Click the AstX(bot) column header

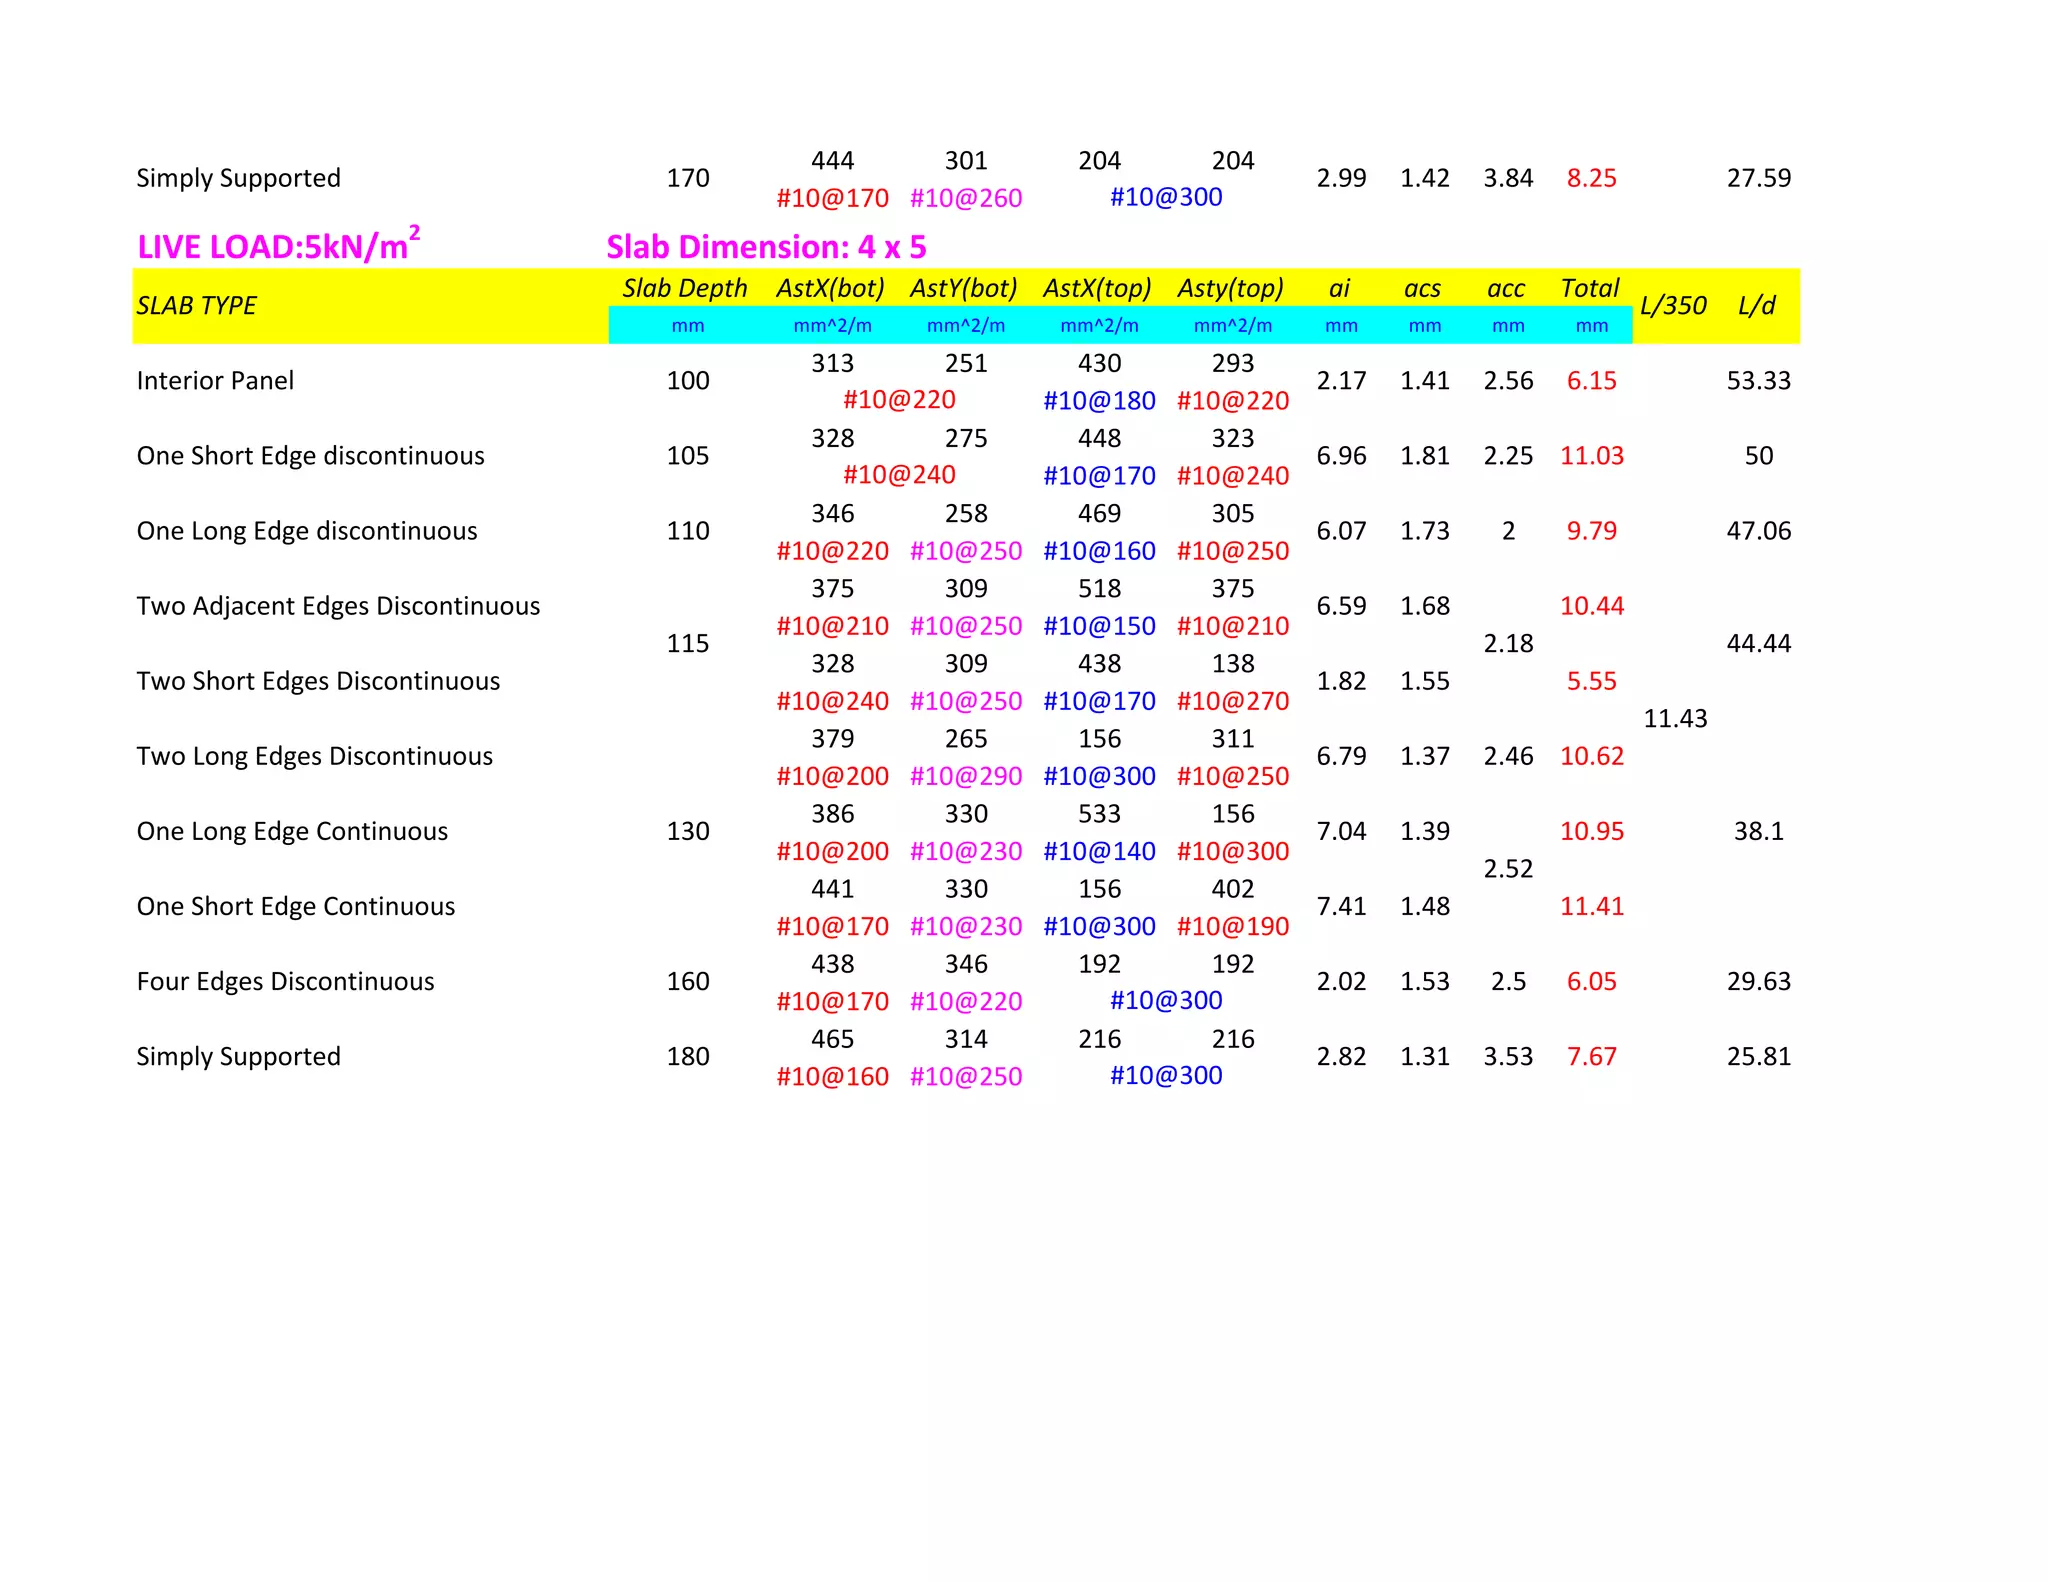click(x=831, y=289)
